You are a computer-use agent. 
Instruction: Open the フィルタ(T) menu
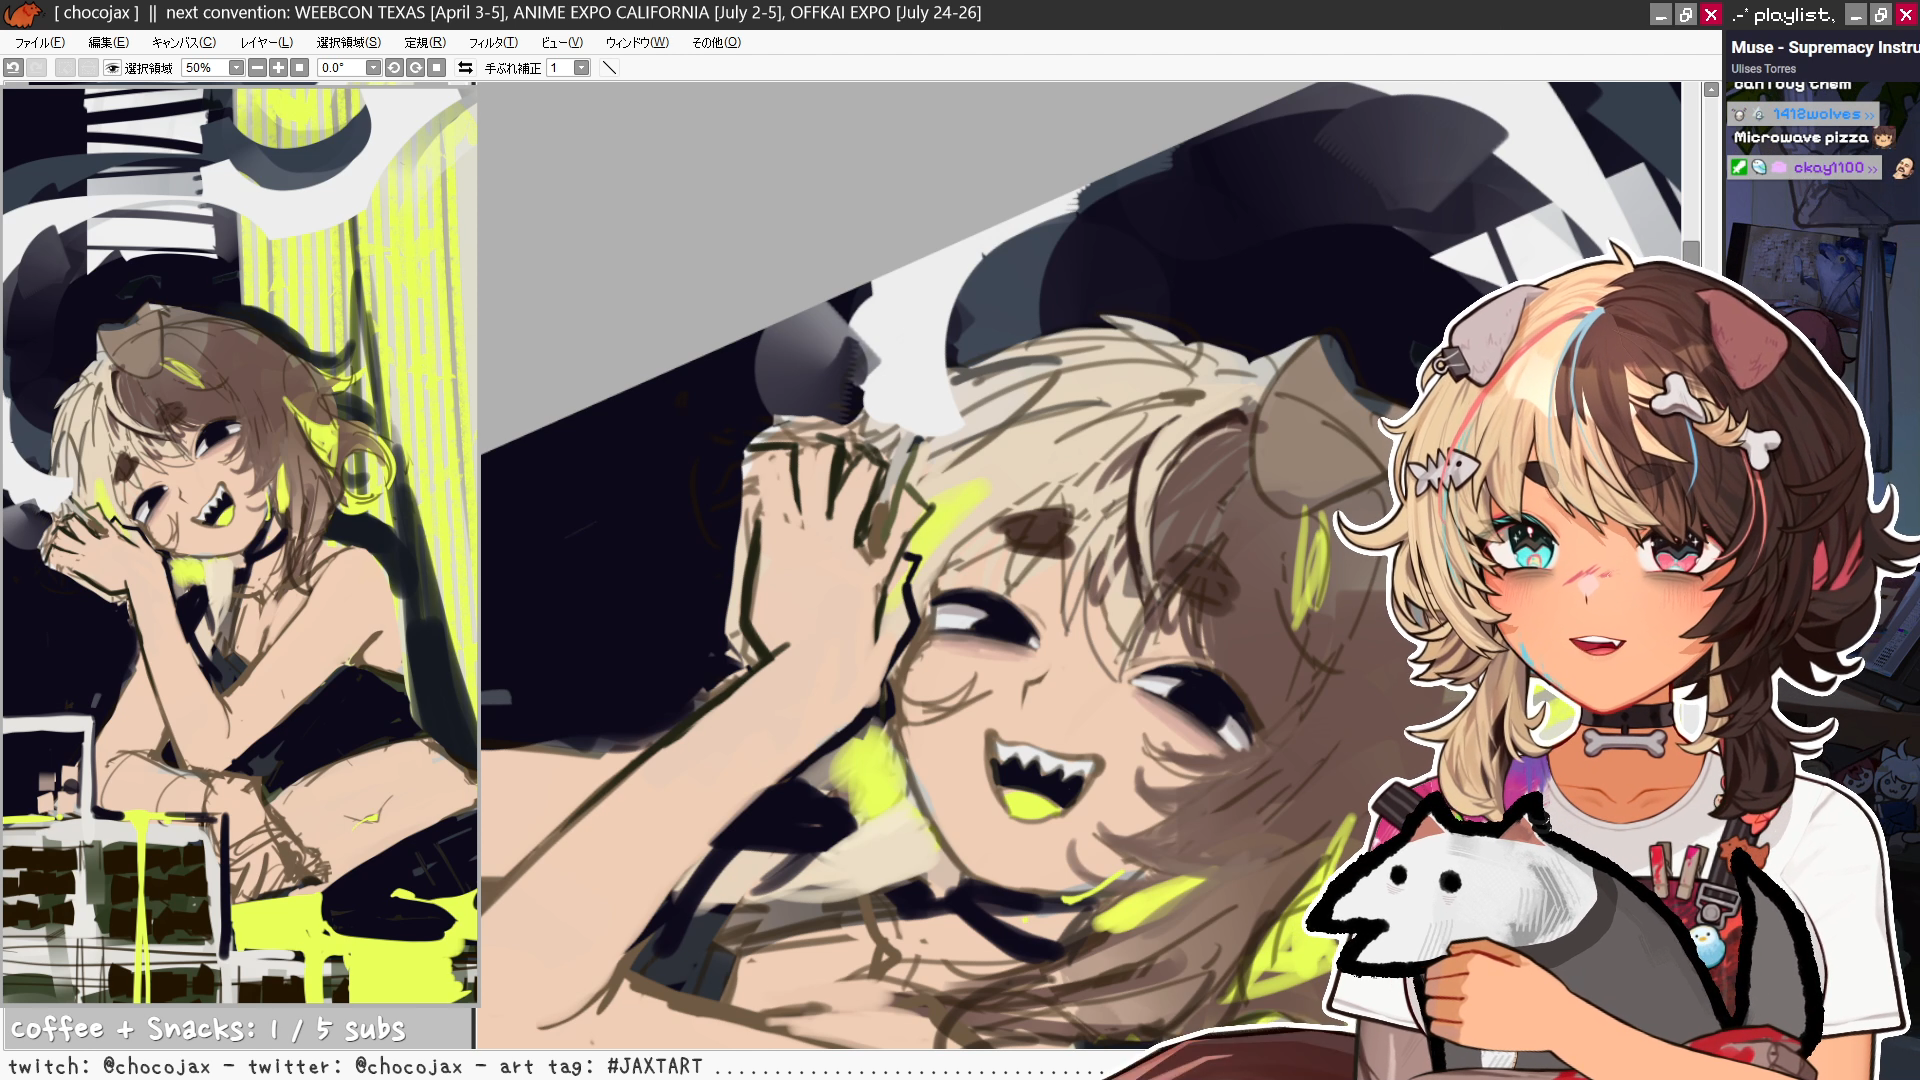point(493,42)
